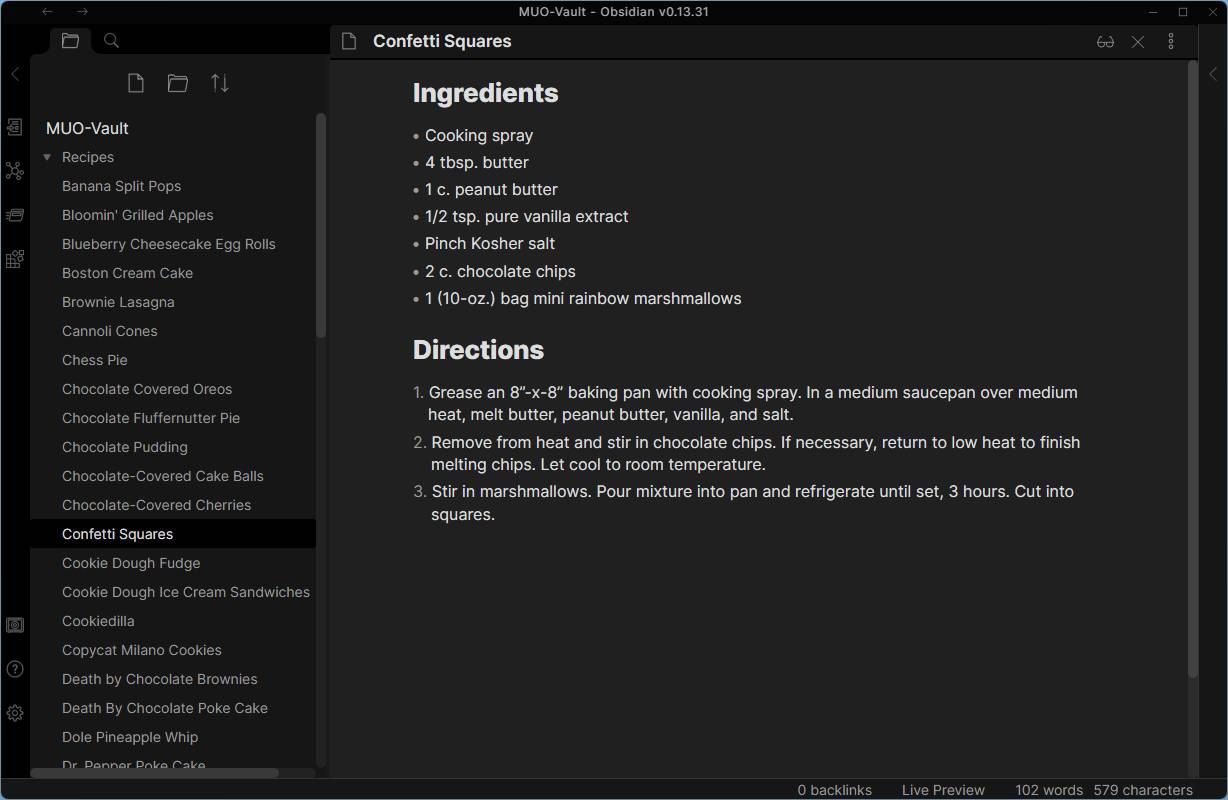
Task: Open another vault
Action: (15, 625)
